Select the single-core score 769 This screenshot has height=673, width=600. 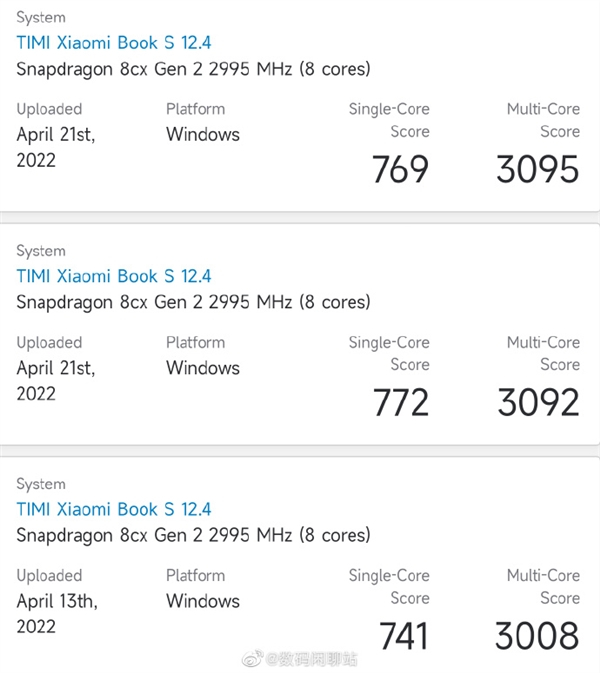point(400,169)
